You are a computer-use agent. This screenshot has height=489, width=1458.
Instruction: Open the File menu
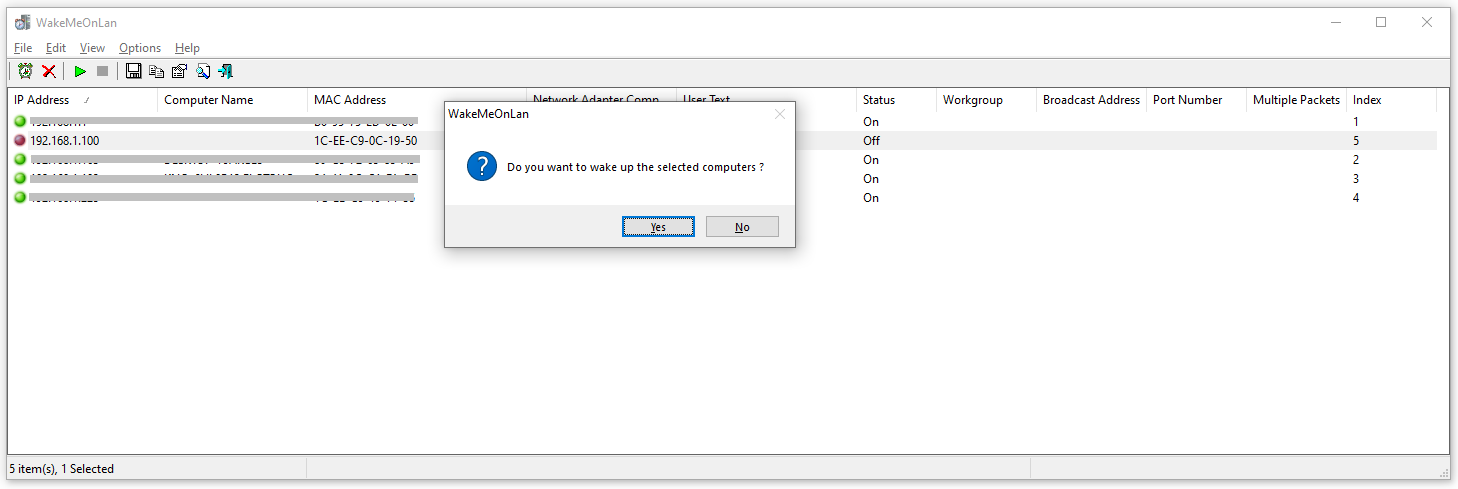[x=23, y=47]
